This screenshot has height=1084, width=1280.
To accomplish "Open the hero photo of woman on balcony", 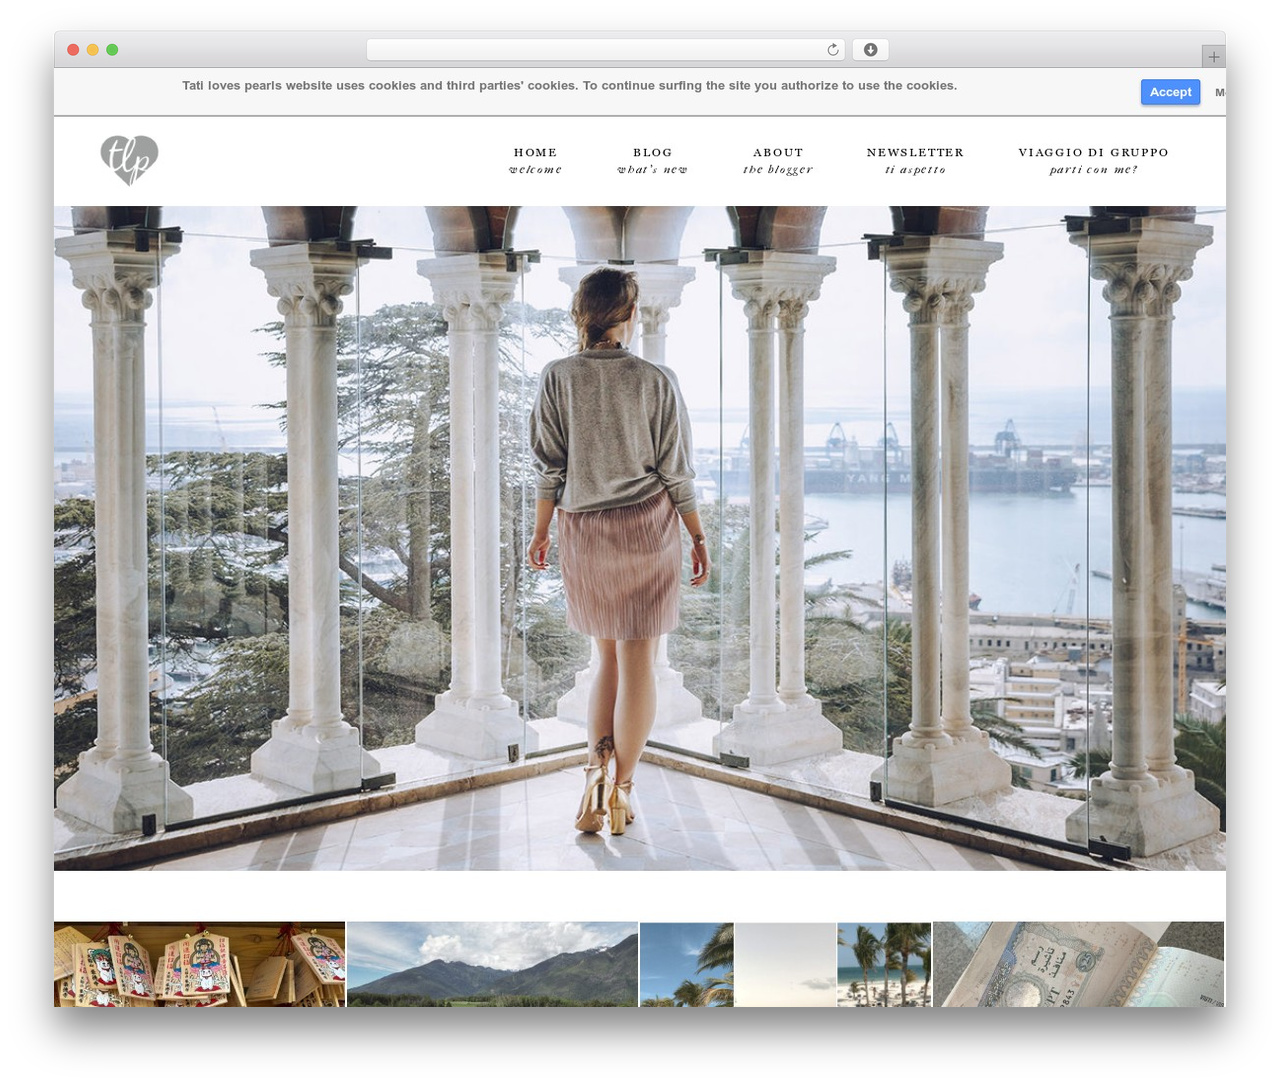I will [640, 538].
